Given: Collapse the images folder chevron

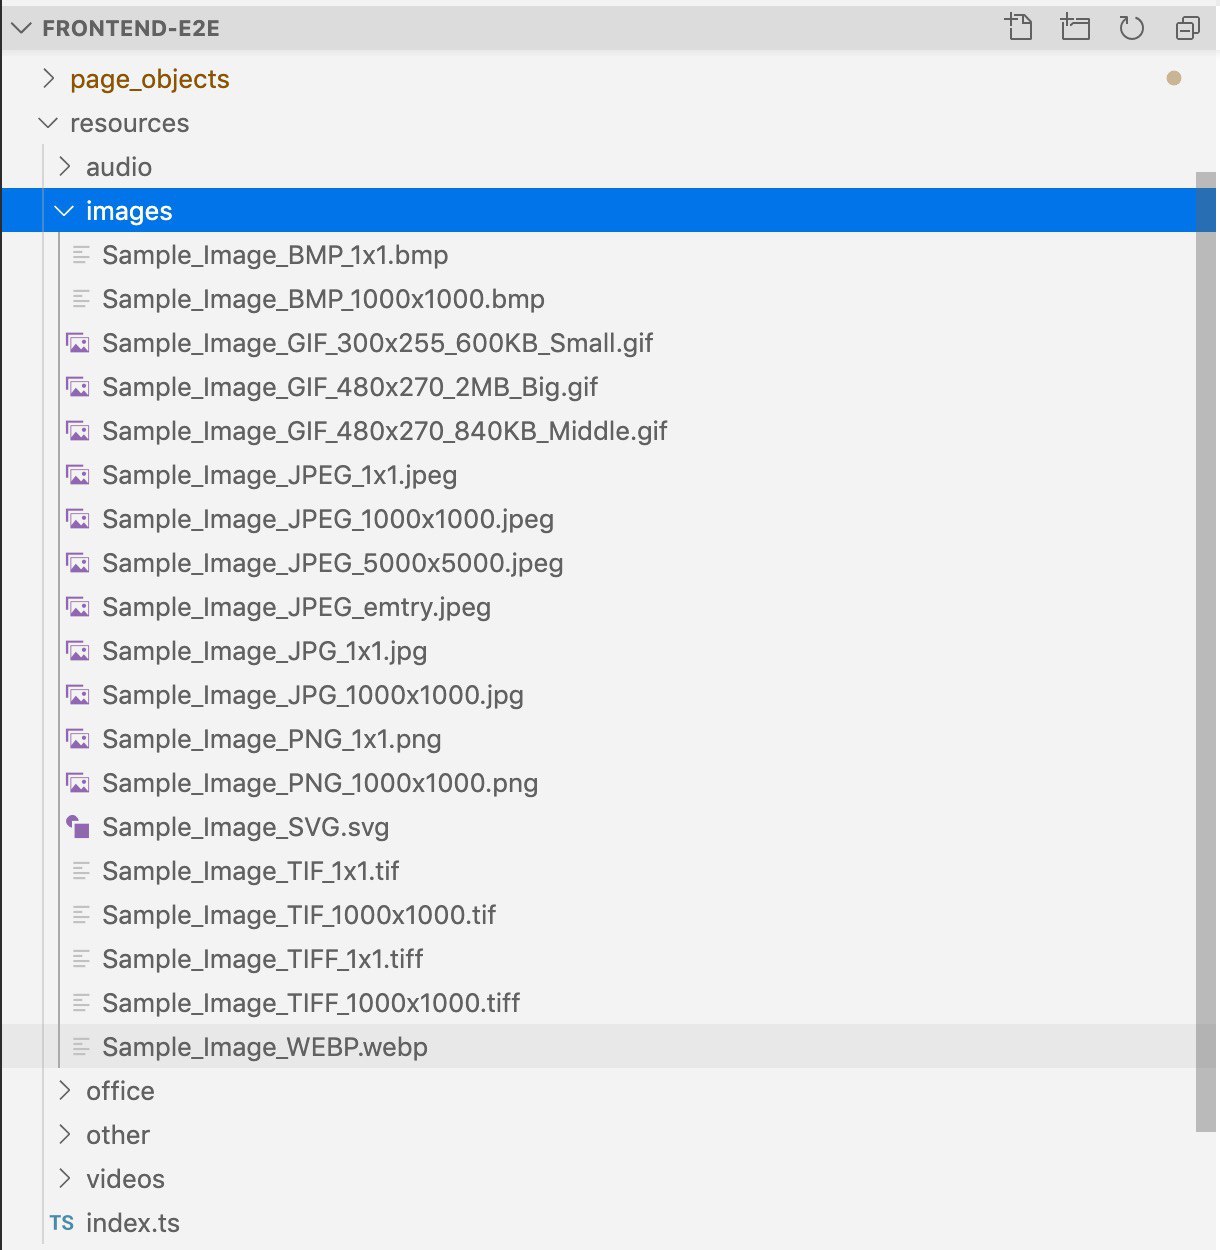Looking at the screenshot, I should click(64, 210).
